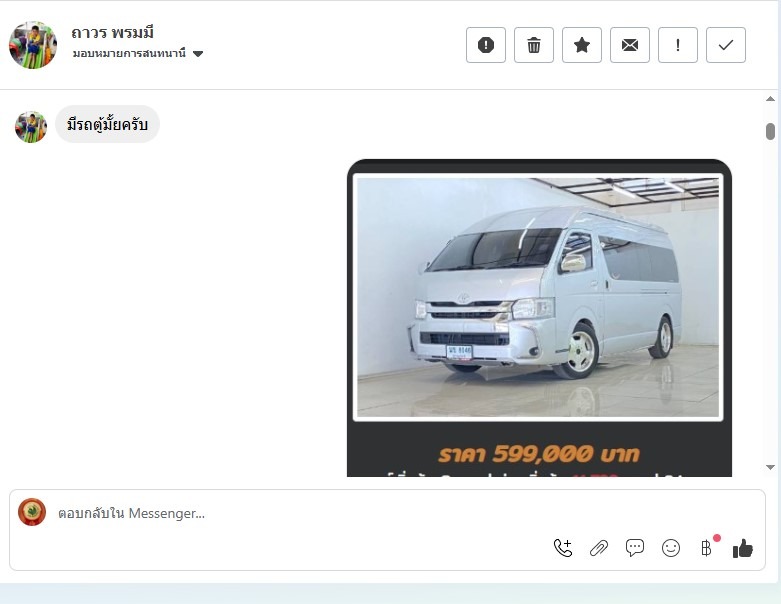The image size is (781, 604).
Task: Send a thumbs up like
Action: 743,548
